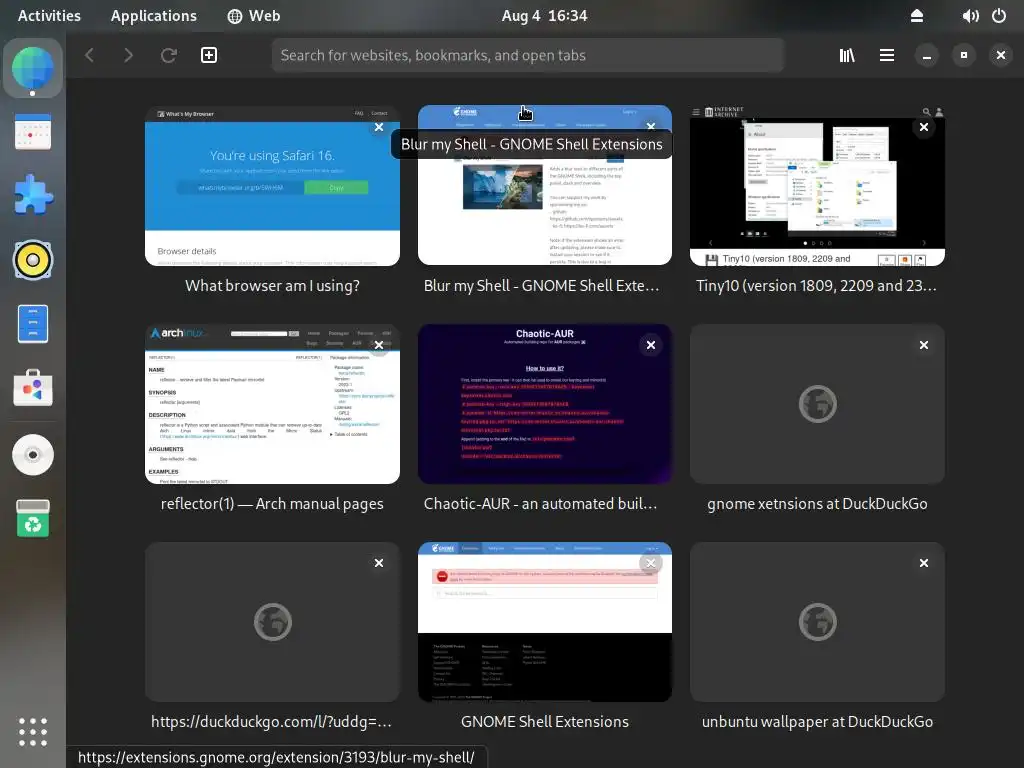
Task: Open the volume indicator
Action: click(970, 16)
